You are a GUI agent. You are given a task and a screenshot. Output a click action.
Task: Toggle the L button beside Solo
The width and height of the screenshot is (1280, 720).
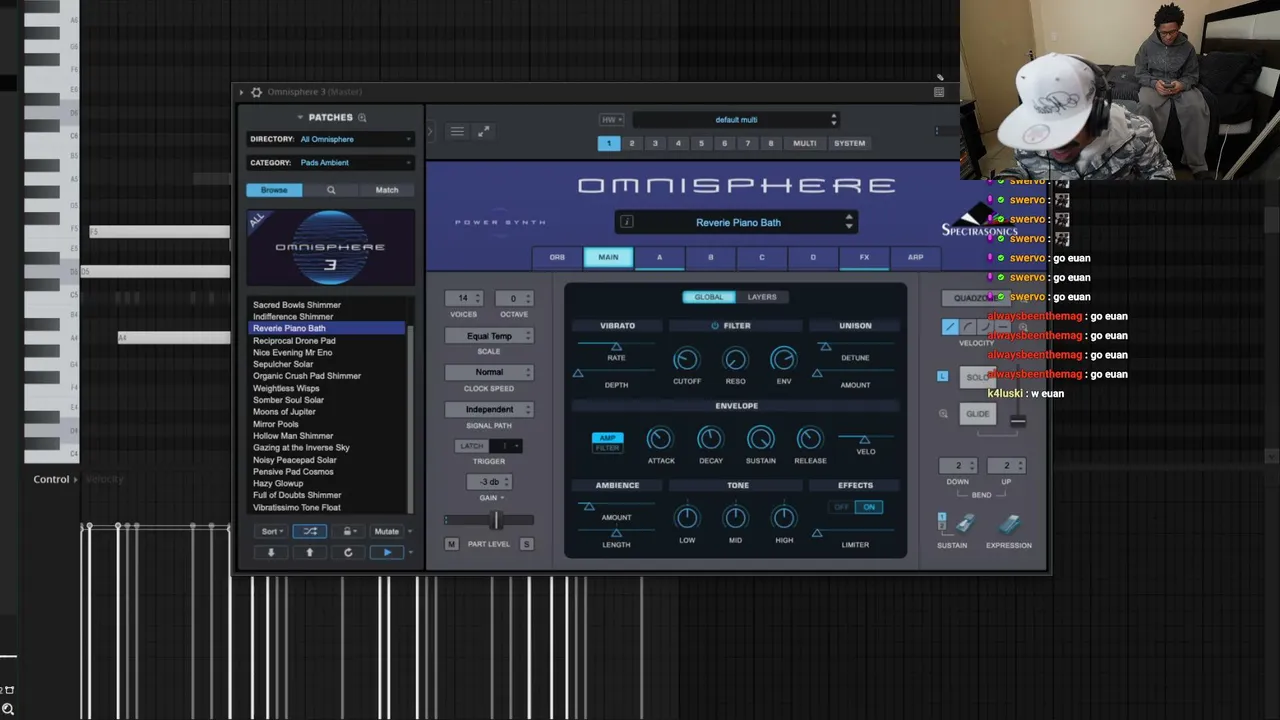[943, 376]
